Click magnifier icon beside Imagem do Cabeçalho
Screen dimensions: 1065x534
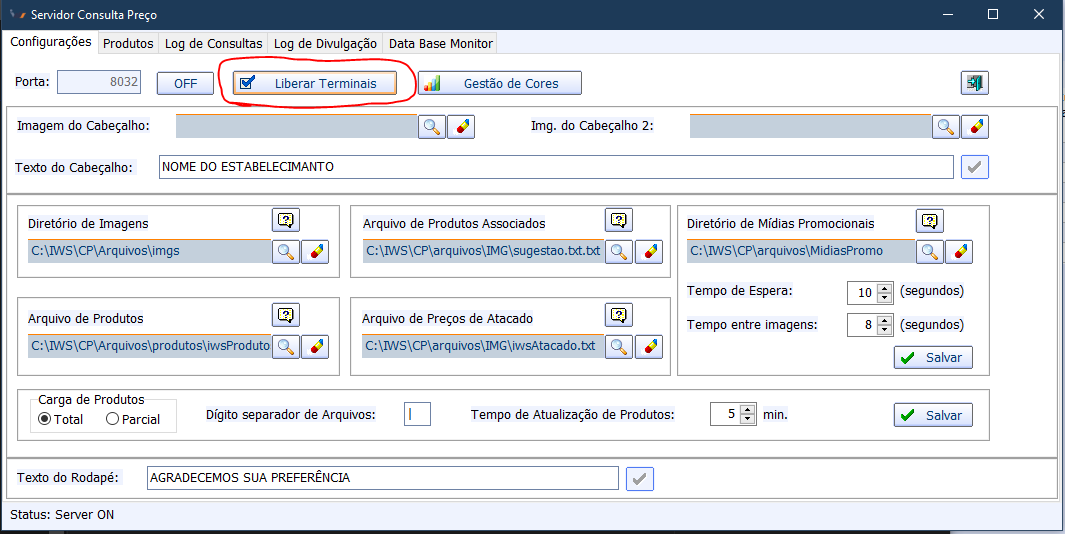(432, 126)
